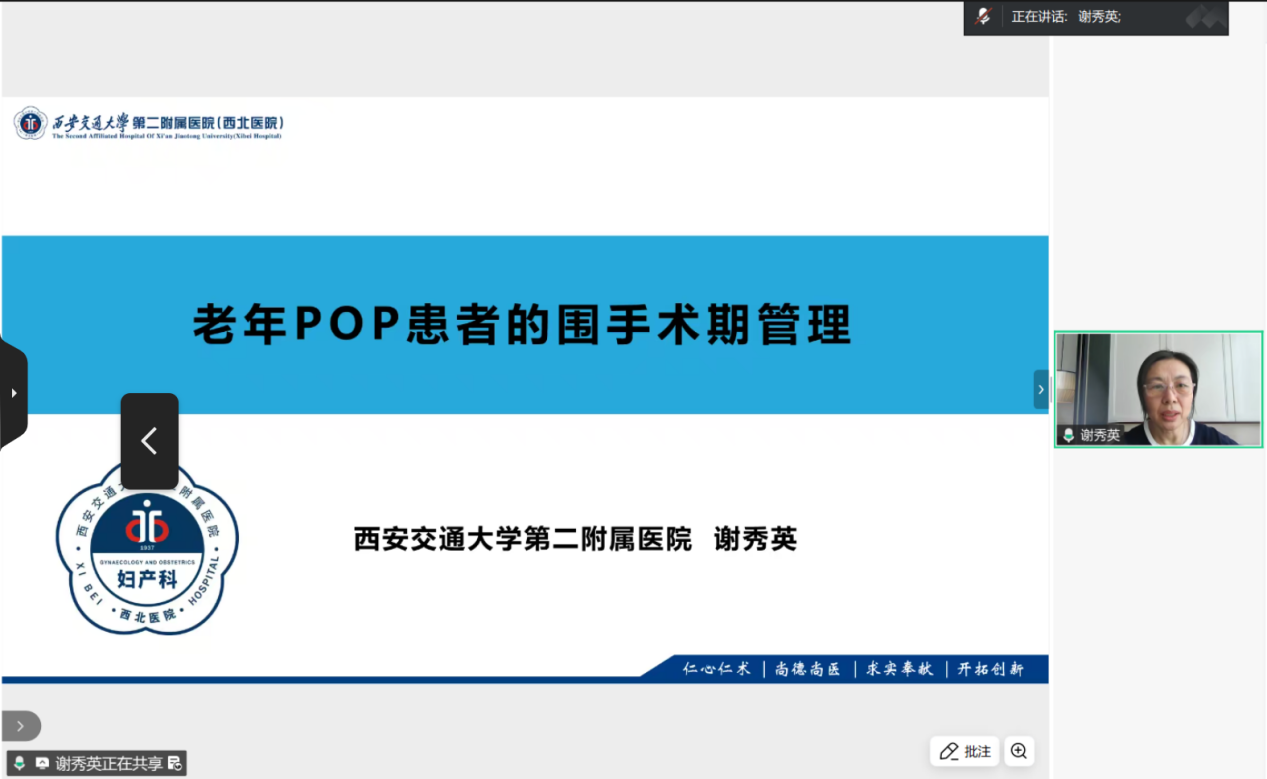Click the screen share icon in sharing status bar
Image resolution: width=1267 pixels, height=779 pixels.
[x=42, y=763]
